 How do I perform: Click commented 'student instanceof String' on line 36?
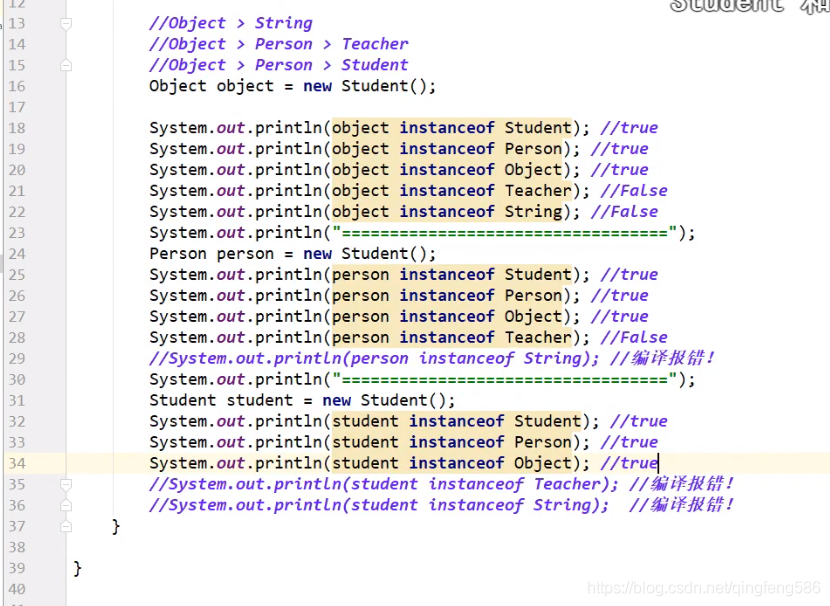click(x=471, y=505)
